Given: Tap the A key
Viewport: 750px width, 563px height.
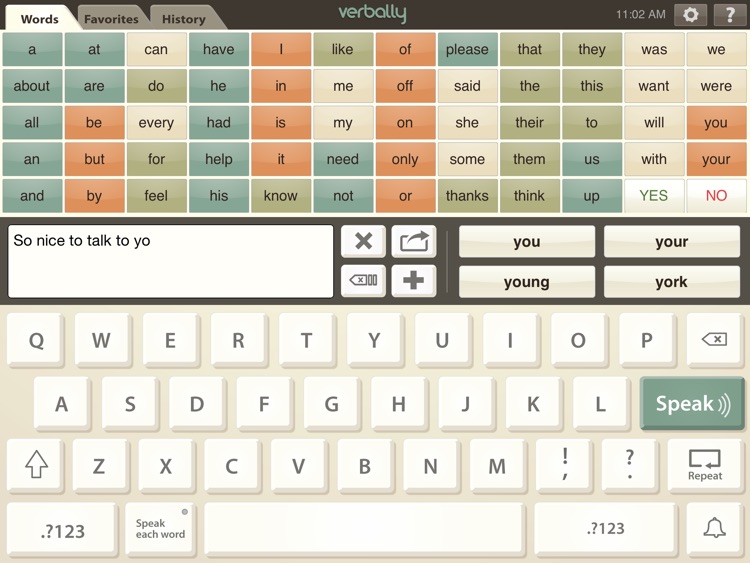Looking at the screenshot, I should [61, 404].
